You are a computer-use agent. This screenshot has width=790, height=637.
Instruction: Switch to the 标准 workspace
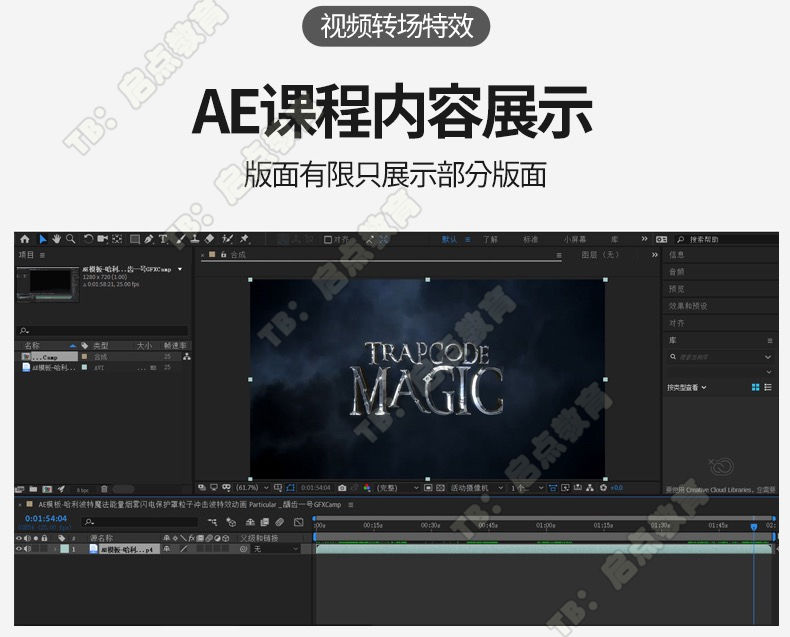pyautogui.click(x=530, y=240)
